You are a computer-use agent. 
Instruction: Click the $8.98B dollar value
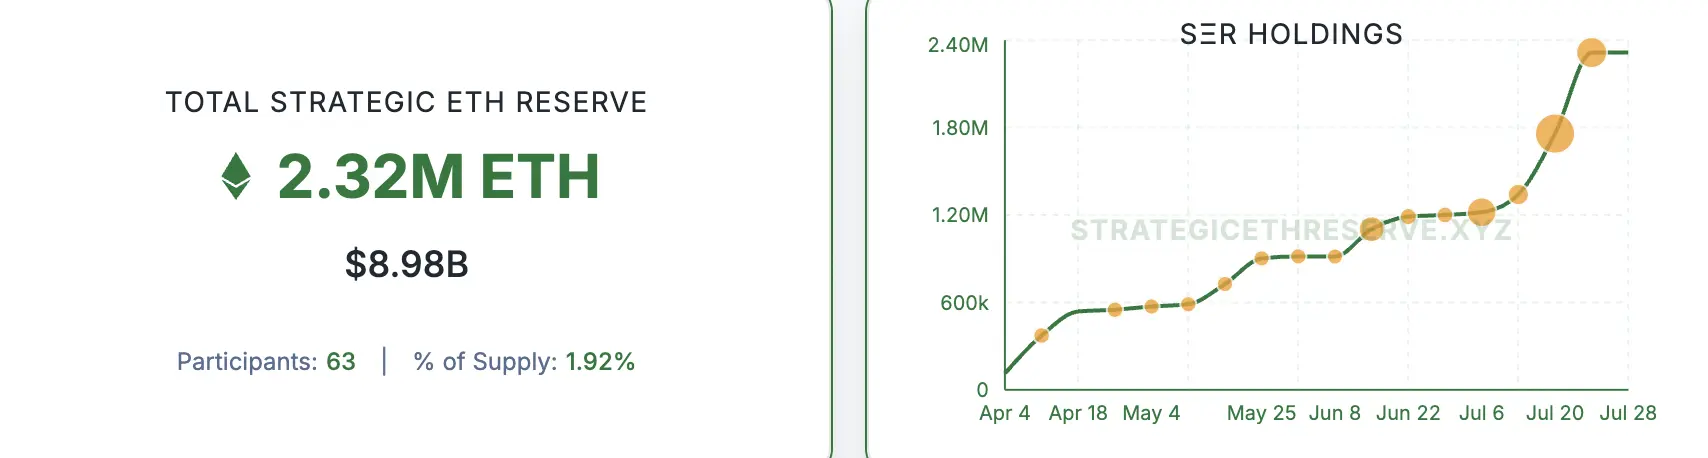407,264
